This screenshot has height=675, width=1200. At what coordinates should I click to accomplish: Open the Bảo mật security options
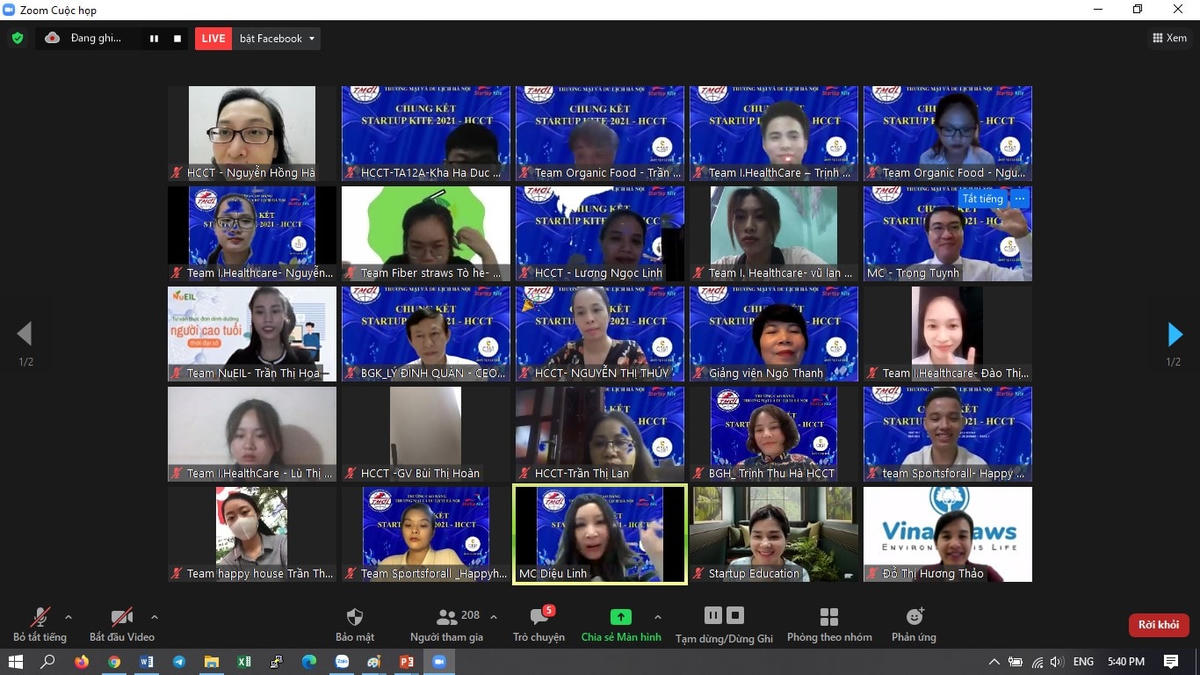pyautogui.click(x=356, y=620)
